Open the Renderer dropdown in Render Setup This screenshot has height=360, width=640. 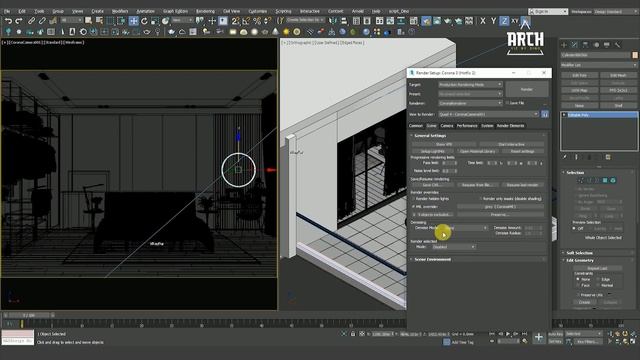click(470, 103)
